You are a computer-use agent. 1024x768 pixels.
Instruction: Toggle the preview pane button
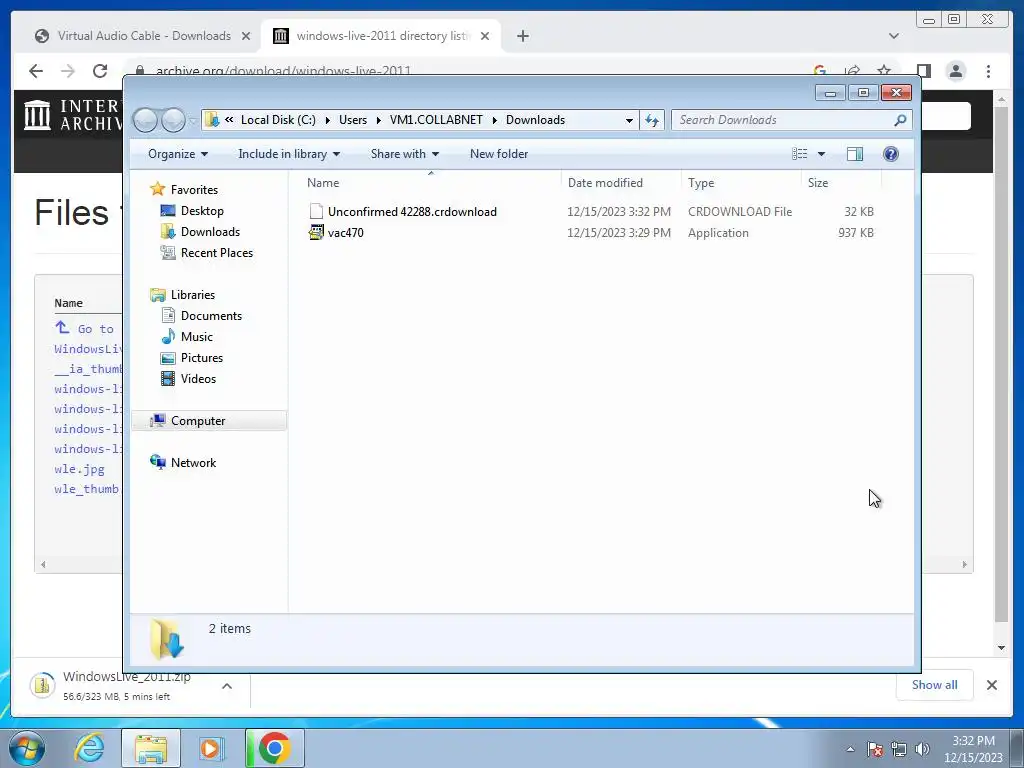854,154
